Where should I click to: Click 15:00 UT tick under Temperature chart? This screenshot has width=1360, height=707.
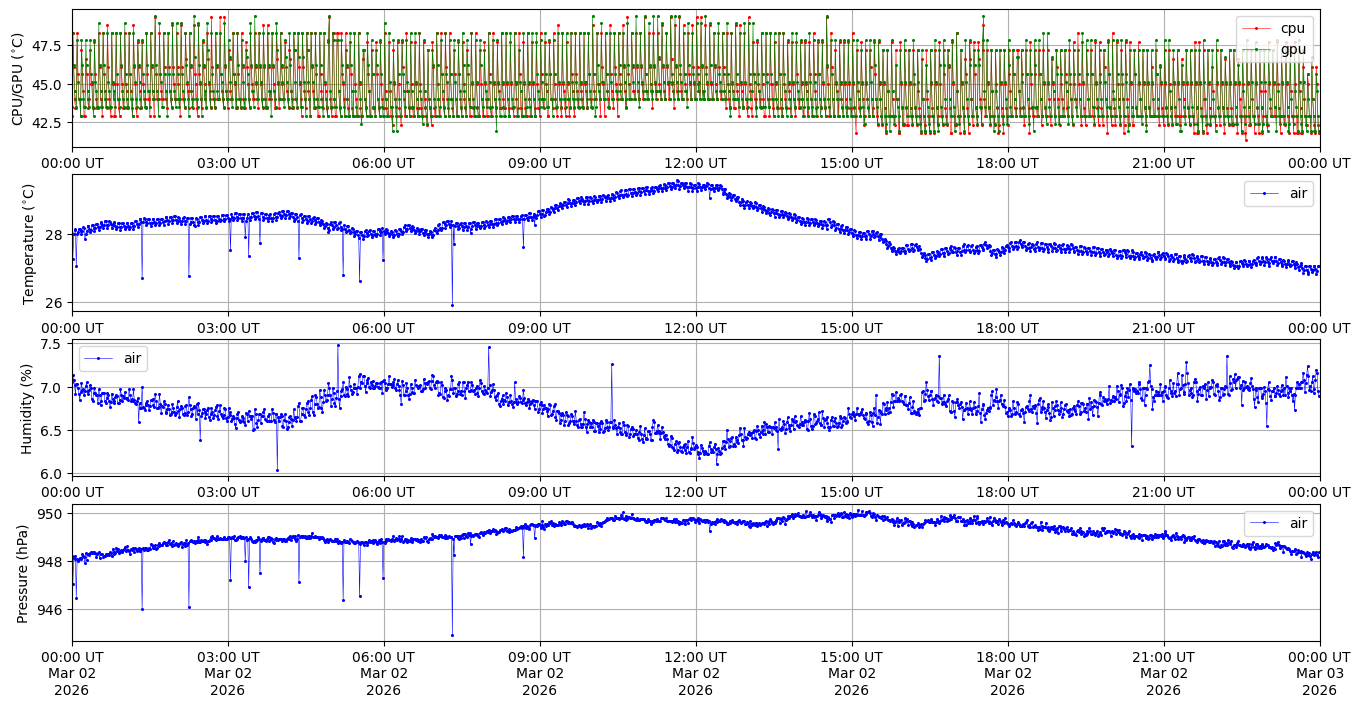851,328
